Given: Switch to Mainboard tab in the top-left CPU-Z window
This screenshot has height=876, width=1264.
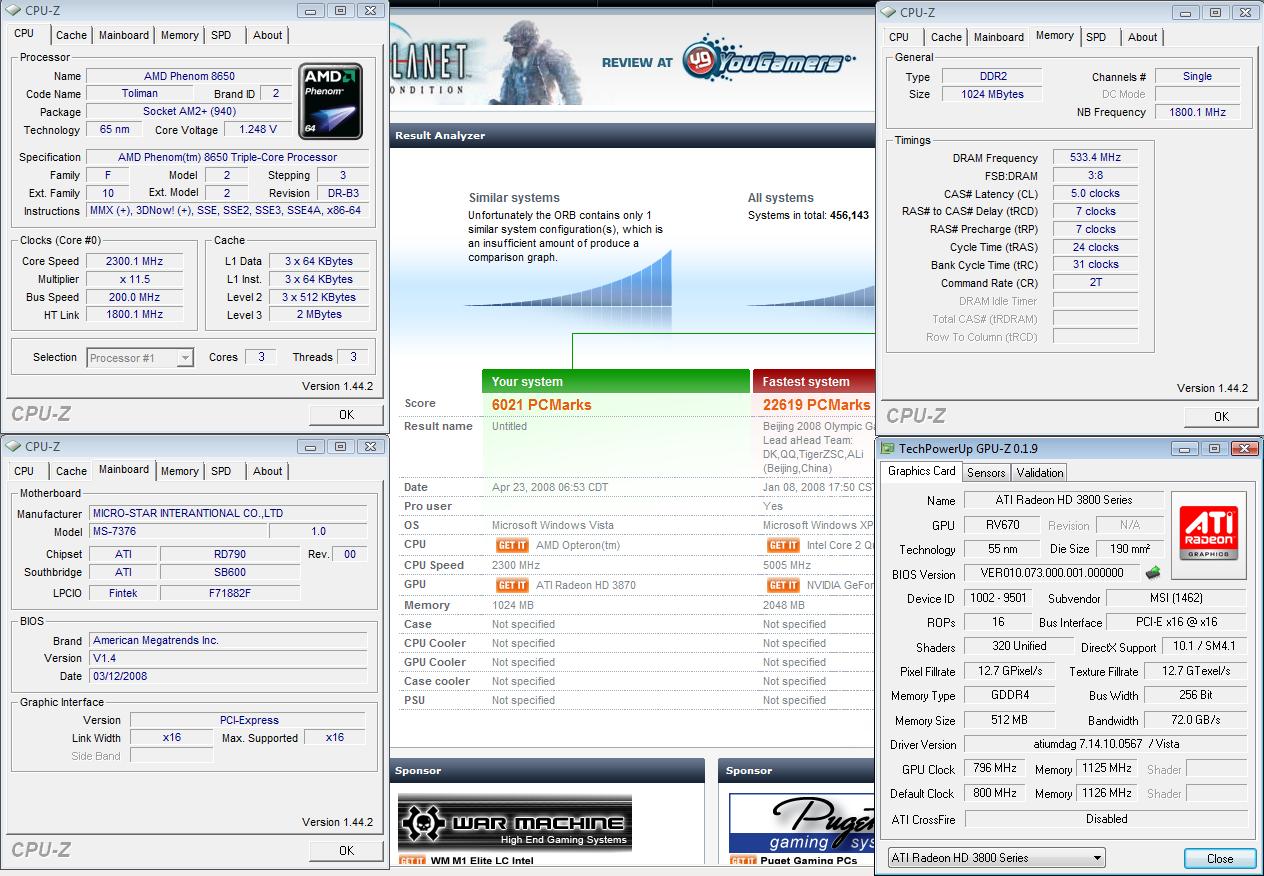Looking at the screenshot, I should pos(124,35).
